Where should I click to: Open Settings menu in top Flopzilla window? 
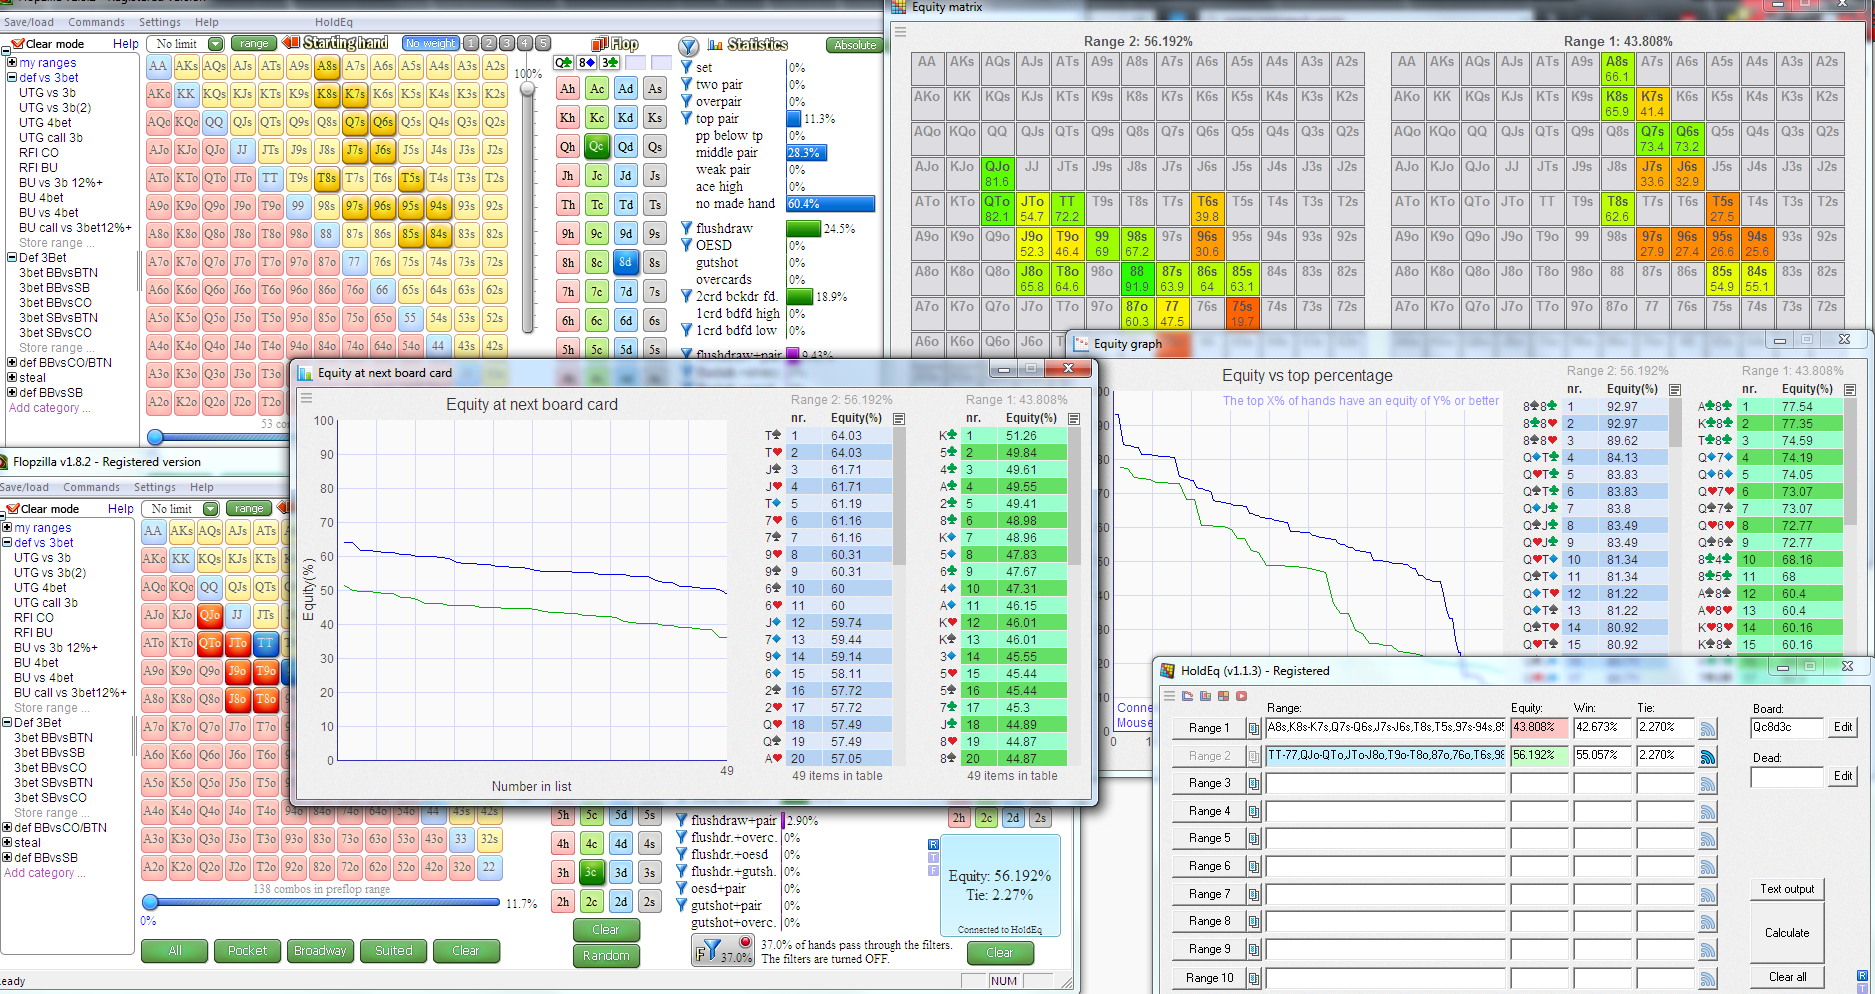[x=160, y=22]
